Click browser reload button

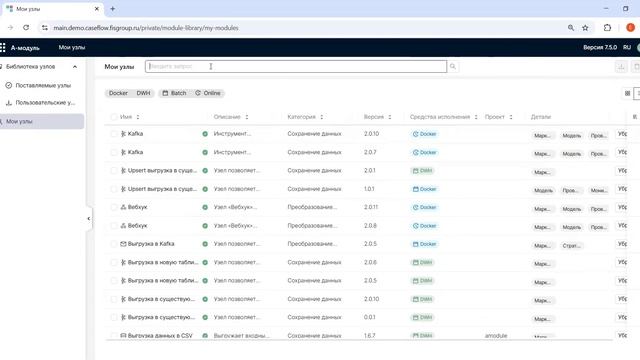(26, 28)
